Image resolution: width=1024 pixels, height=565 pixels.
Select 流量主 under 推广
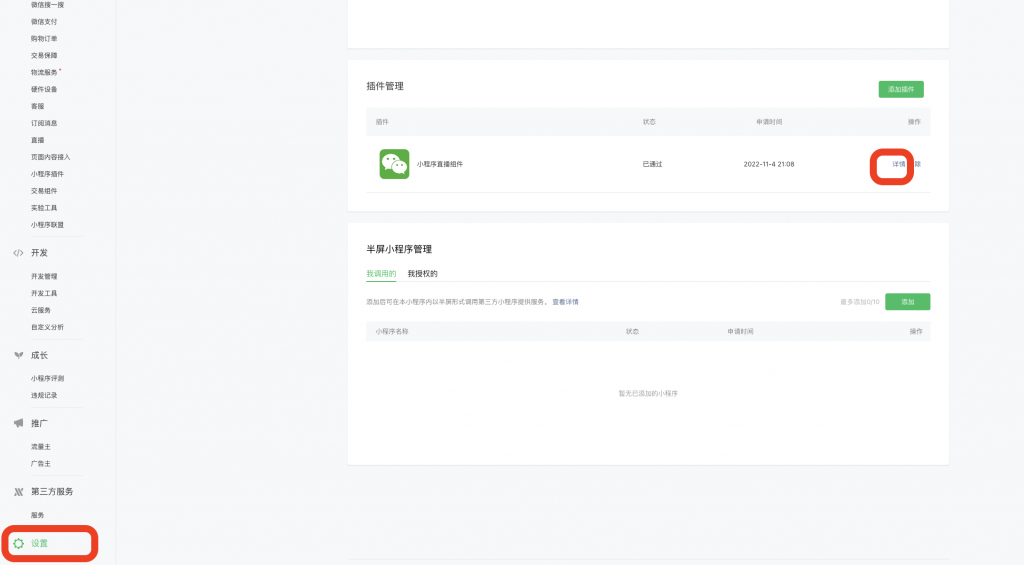point(41,446)
